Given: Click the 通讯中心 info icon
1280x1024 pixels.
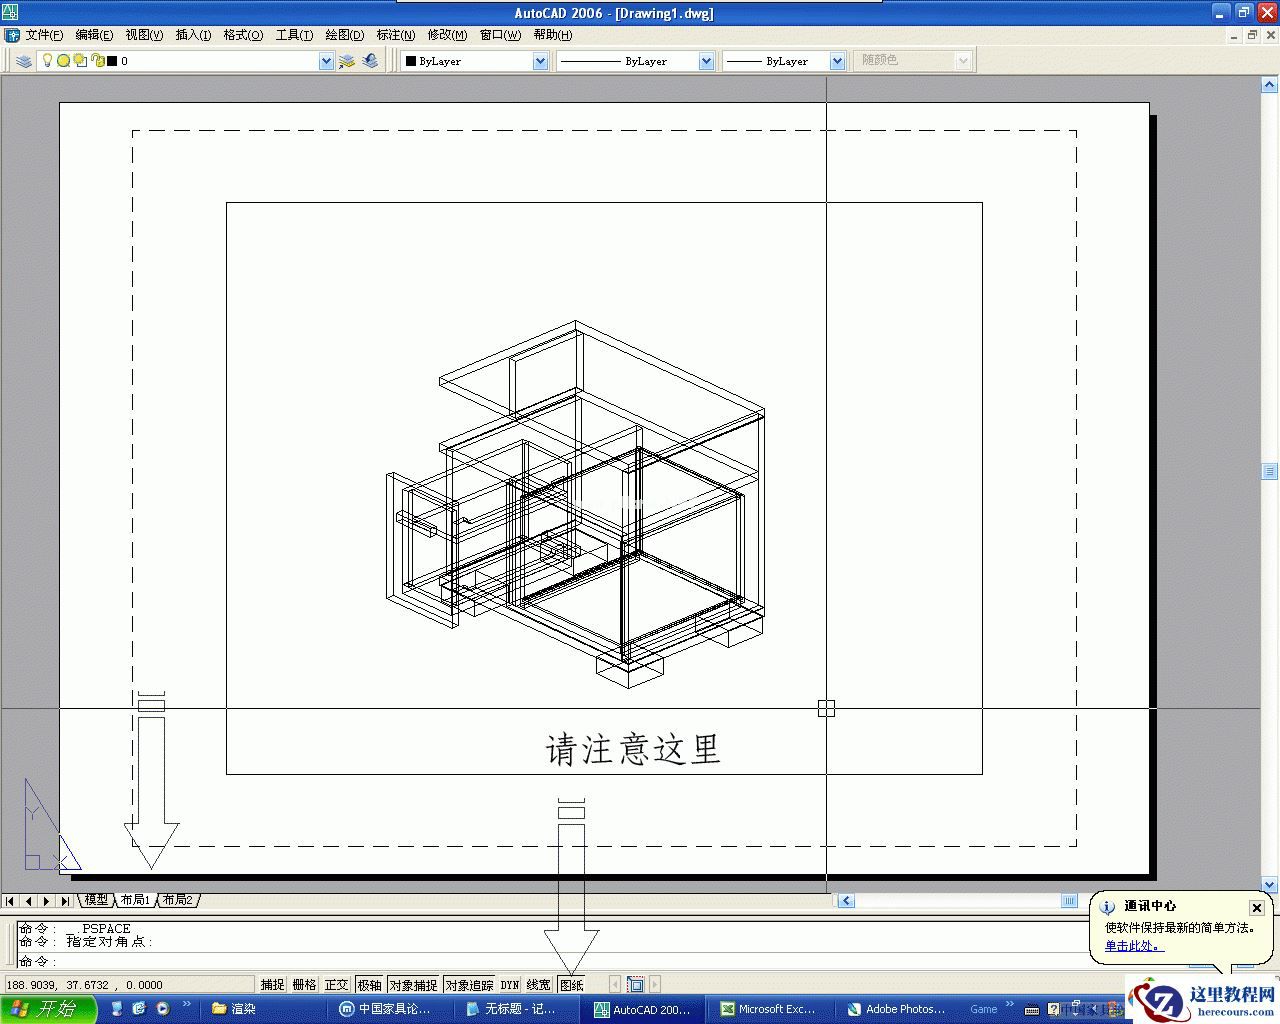Looking at the screenshot, I should tap(1108, 908).
